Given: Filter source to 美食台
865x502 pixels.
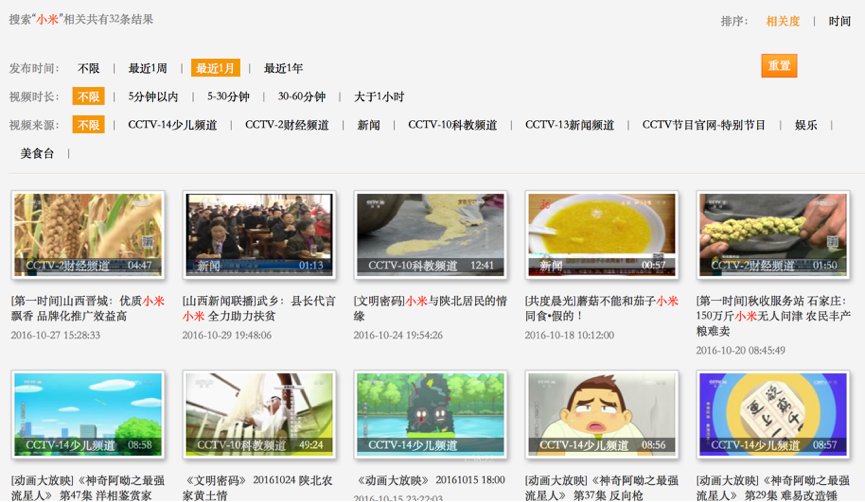Looking at the screenshot, I should point(37,153).
